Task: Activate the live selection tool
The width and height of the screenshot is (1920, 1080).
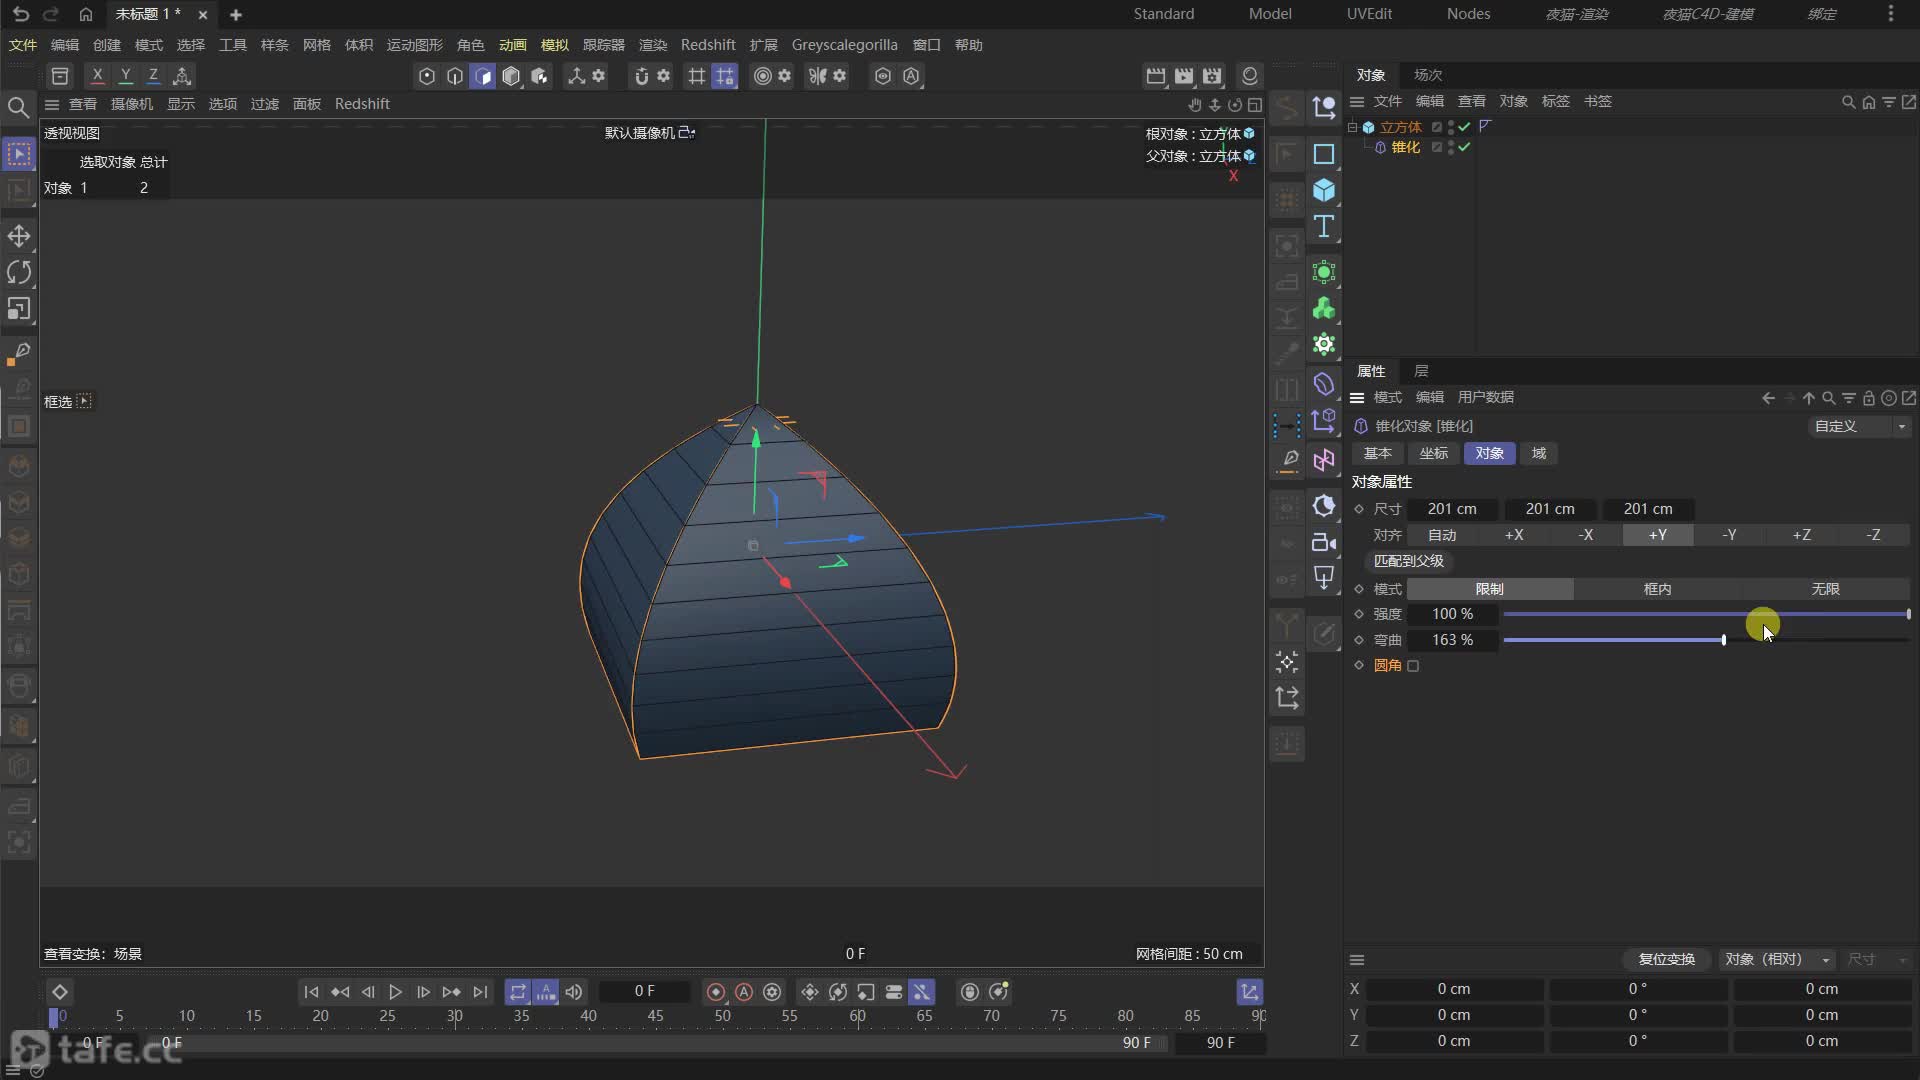Action: tap(19, 153)
